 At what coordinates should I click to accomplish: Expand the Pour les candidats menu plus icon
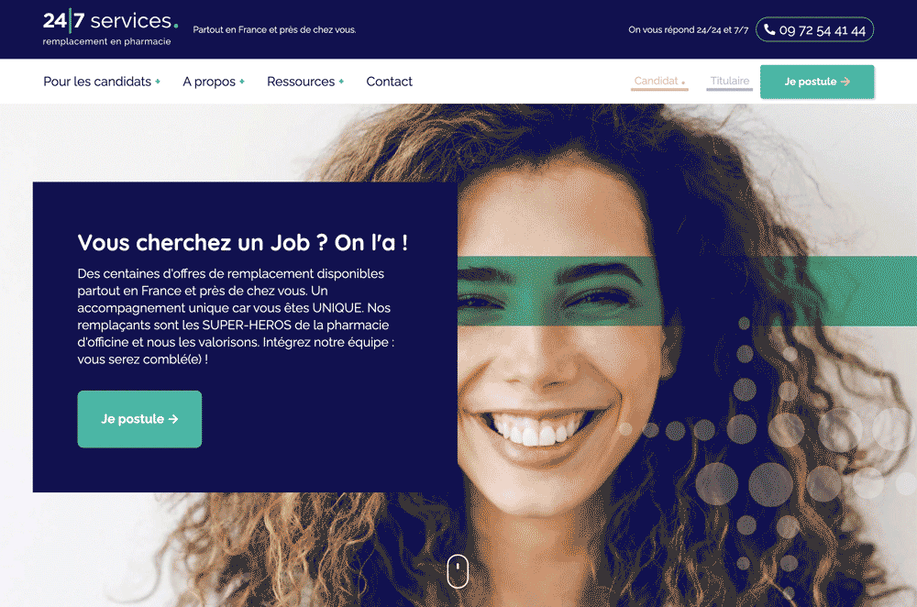(157, 82)
